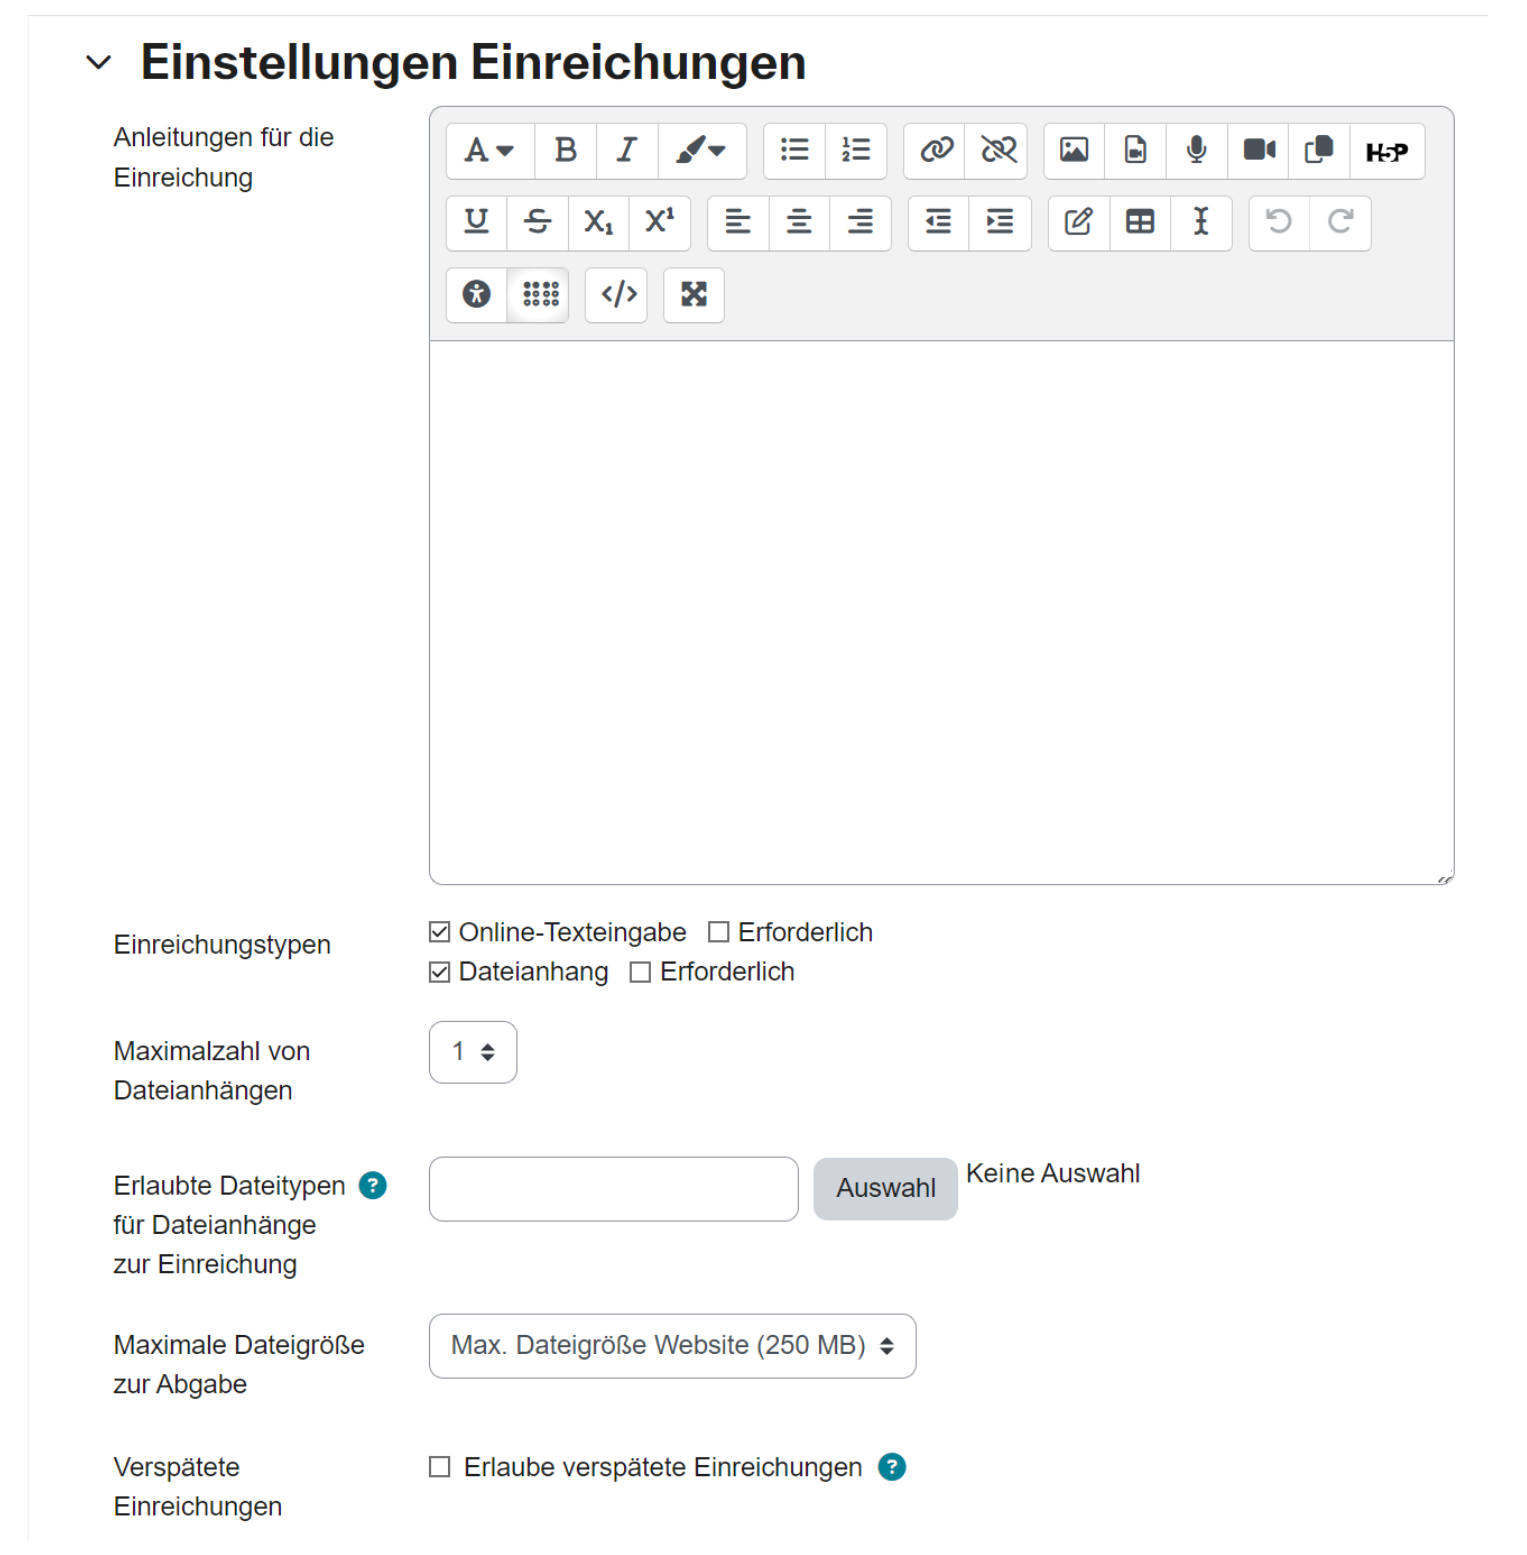Viewport: 1527px width, 1555px height.
Task: Open the HTML source code view
Action: (x=616, y=295)
